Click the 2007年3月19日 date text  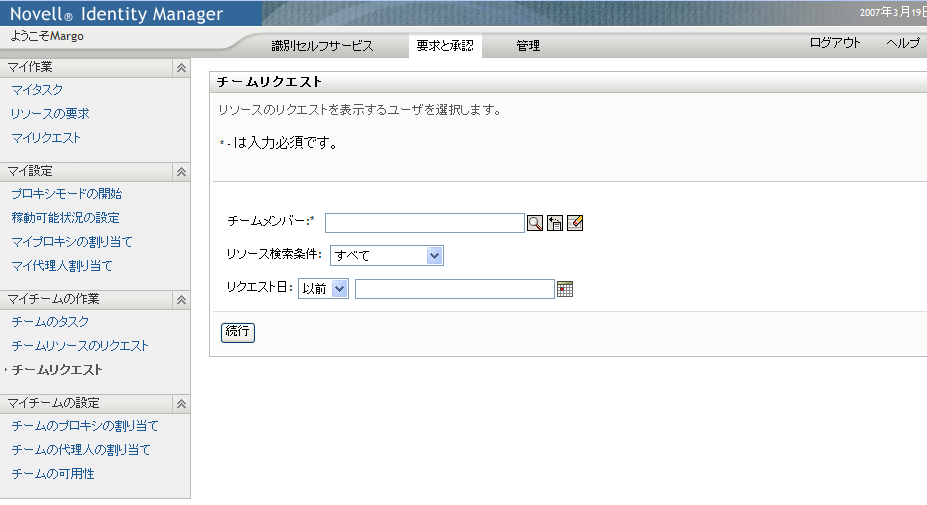pyautogui.click(x=893, y=12)
